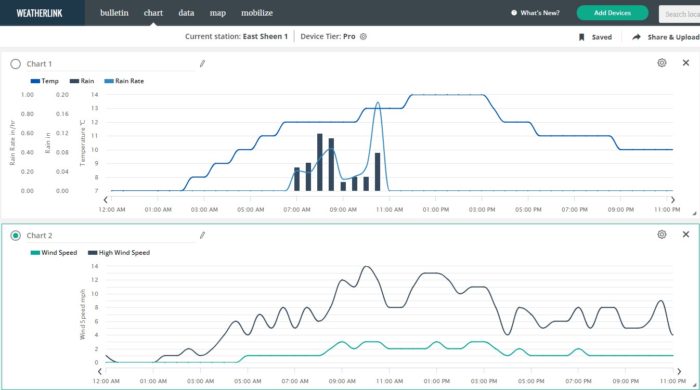Toggle the Temp series legend
Image resolution: width=700 pixels, height=390 pixels.
pos(45,81)
